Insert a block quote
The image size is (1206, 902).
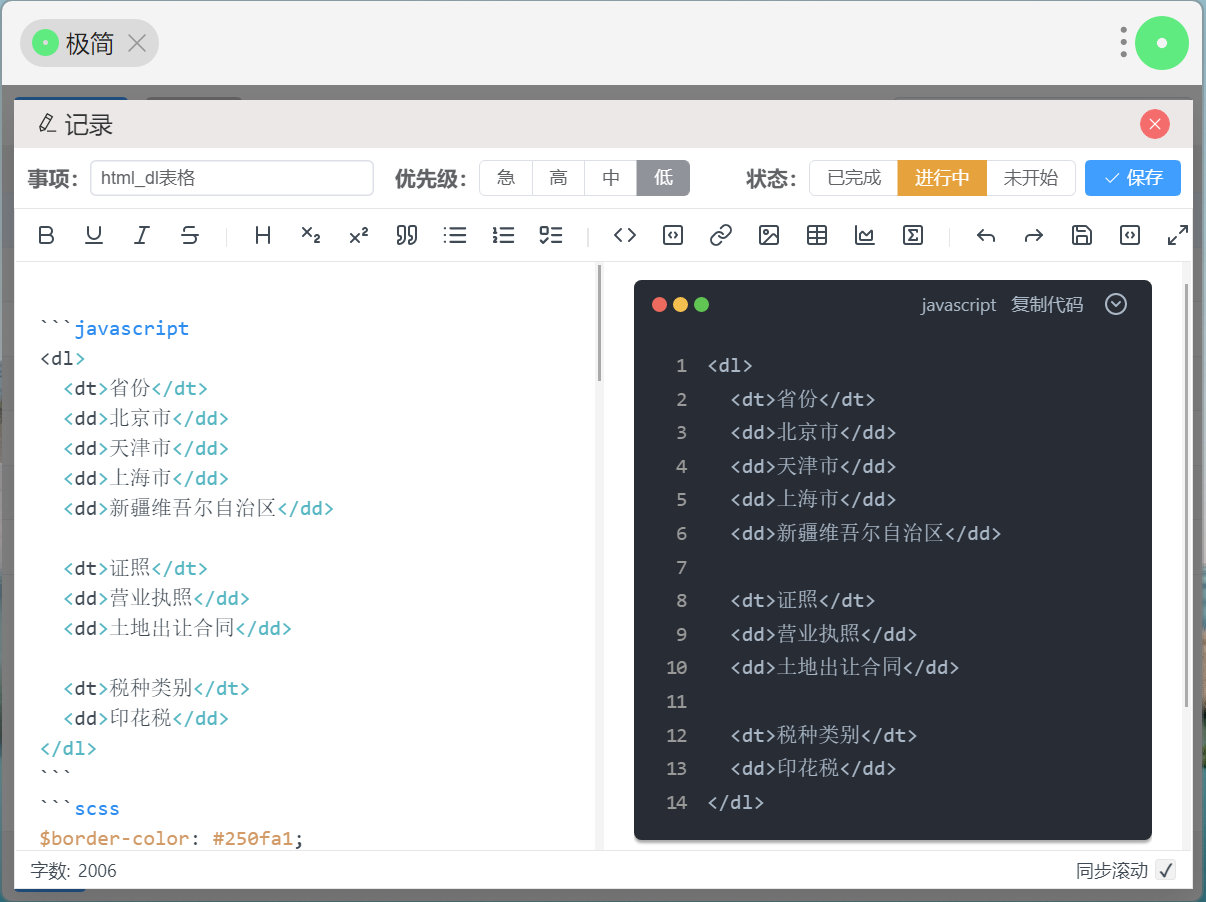(407, 235)
